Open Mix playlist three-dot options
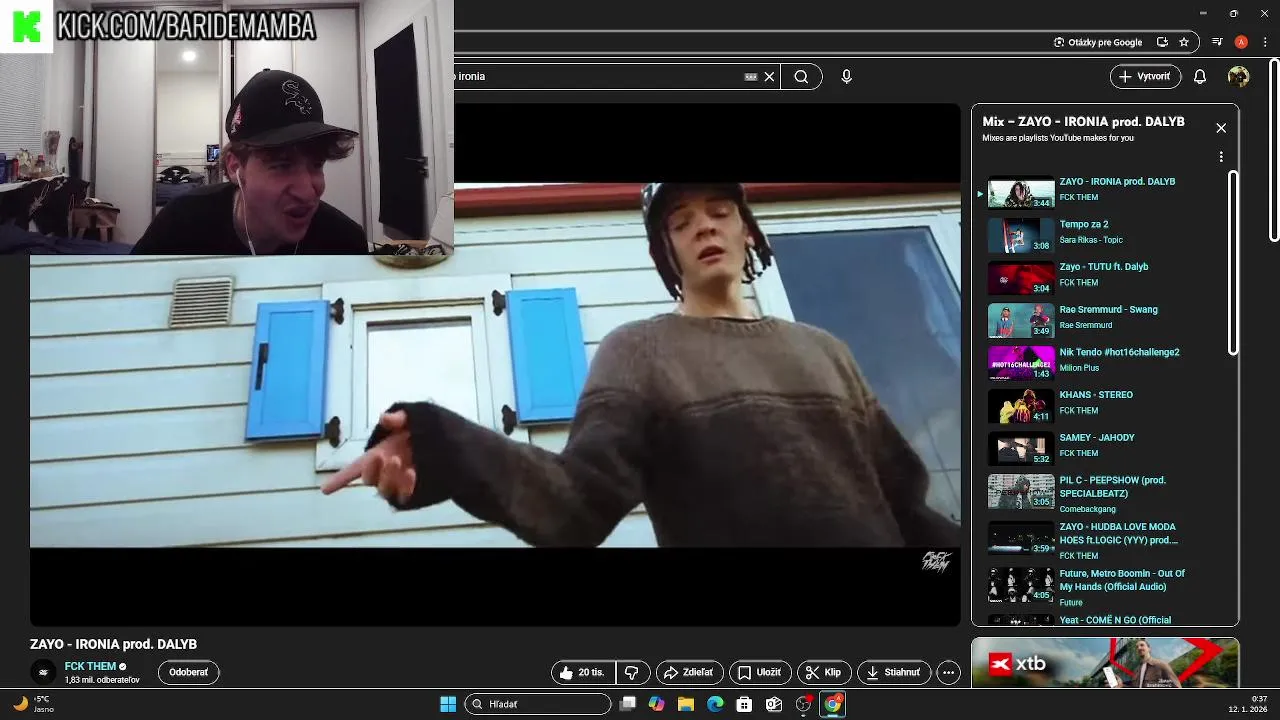The image size is (1280, 720). (1221, 157)
